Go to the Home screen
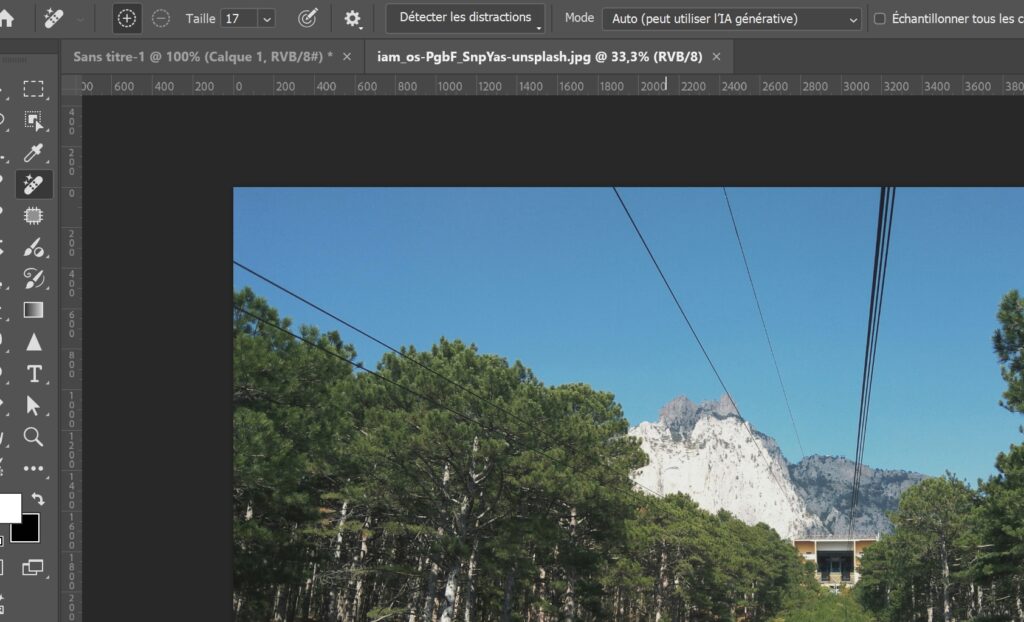Image resolution: width=1024 pixels, height=622 pixels. (x=6, y=18)
